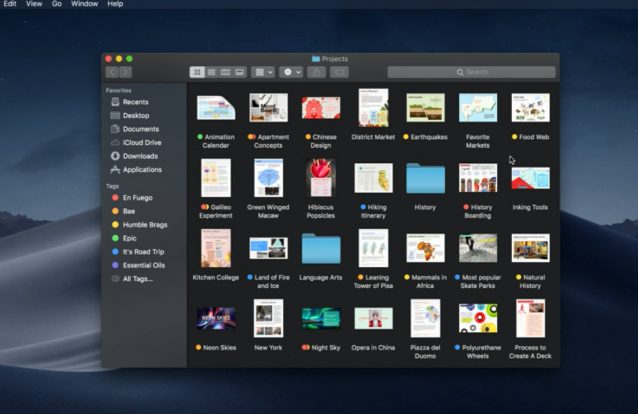Filter by the red En Fuego tag

(139, 198)
